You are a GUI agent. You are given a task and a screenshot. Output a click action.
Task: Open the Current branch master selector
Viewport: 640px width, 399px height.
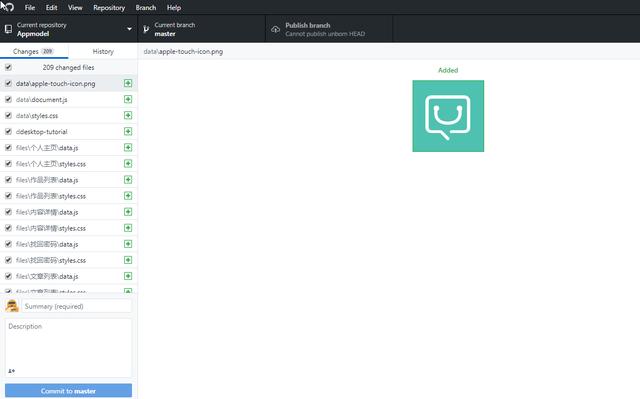coord(202,29)
